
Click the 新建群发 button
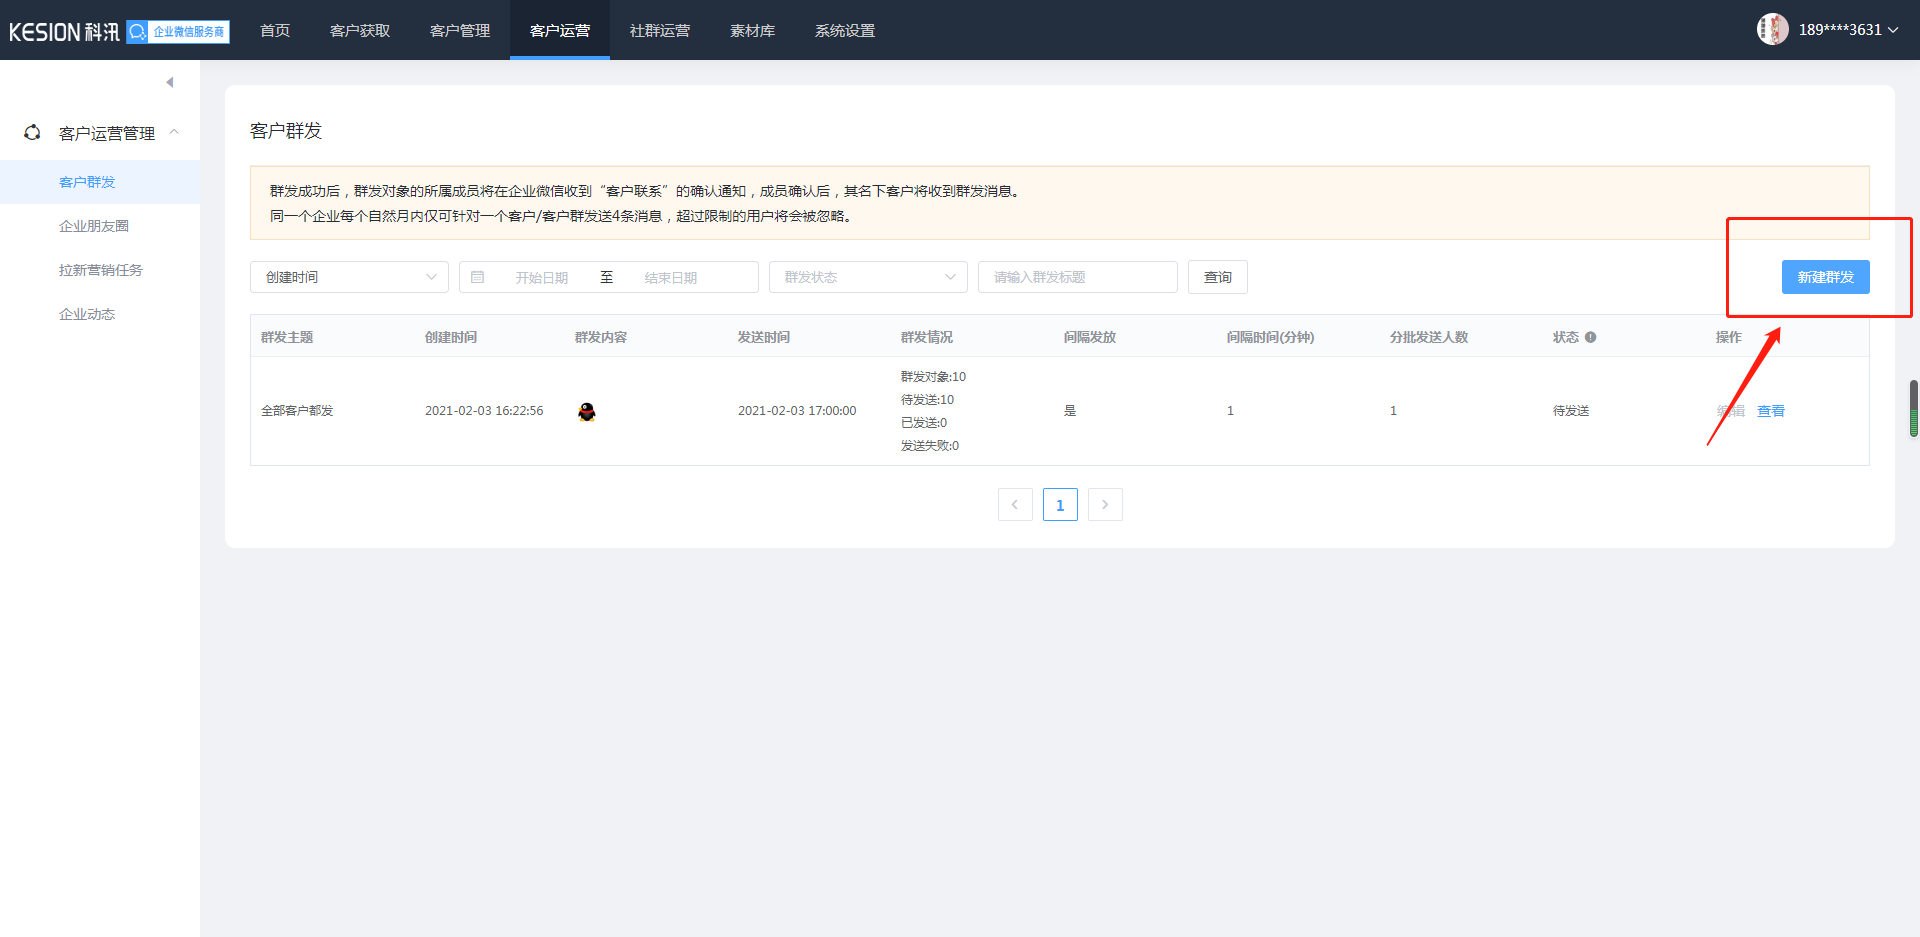(x=1825, y=277)
